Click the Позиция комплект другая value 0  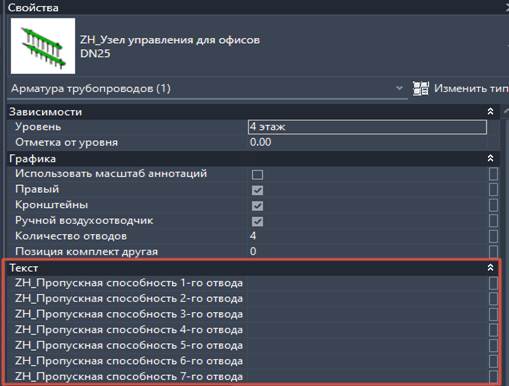tap(253, 251)
